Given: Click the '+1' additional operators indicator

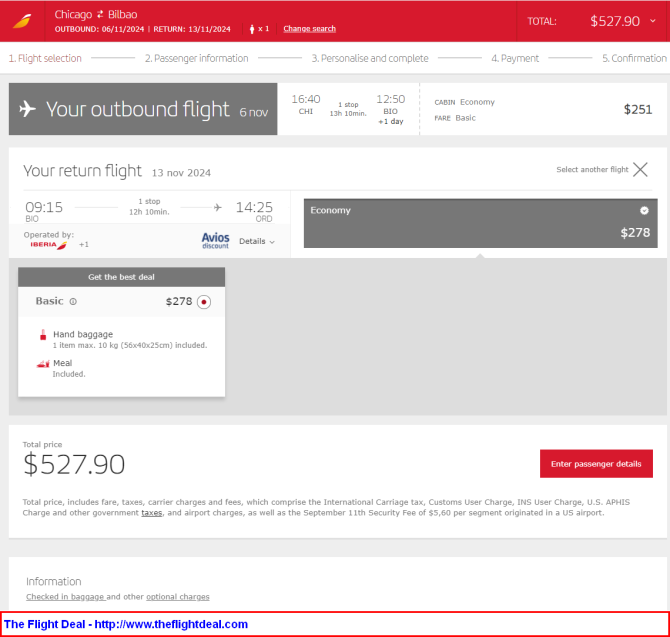Looking at the screenshot, I should tap(84, 245).
